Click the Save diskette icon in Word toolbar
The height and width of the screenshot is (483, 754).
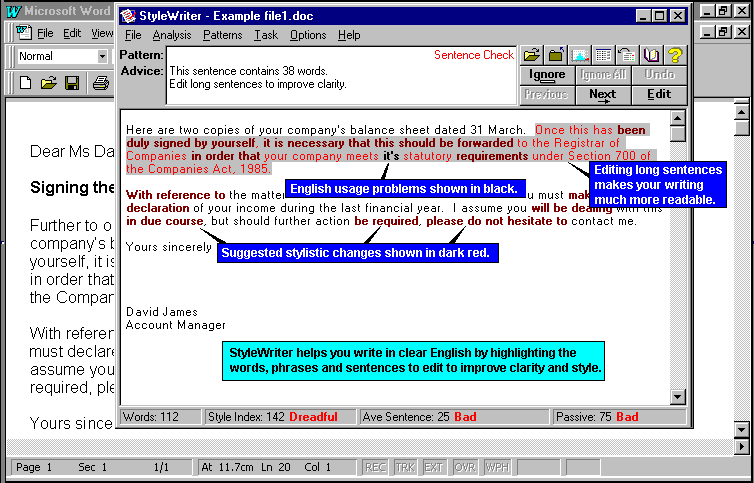pos(72,83)
